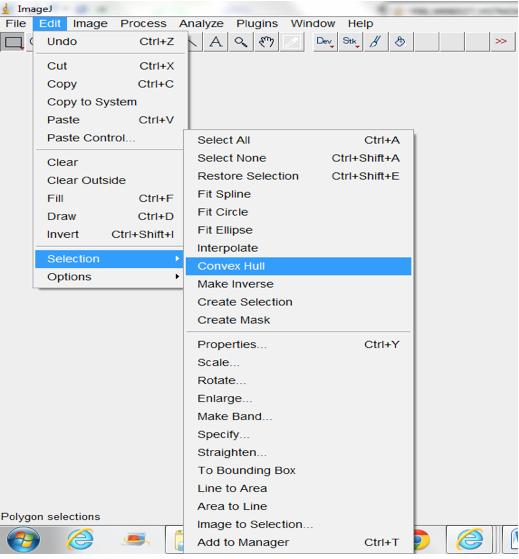Open the Specify selection dialog

click(298, 435)
